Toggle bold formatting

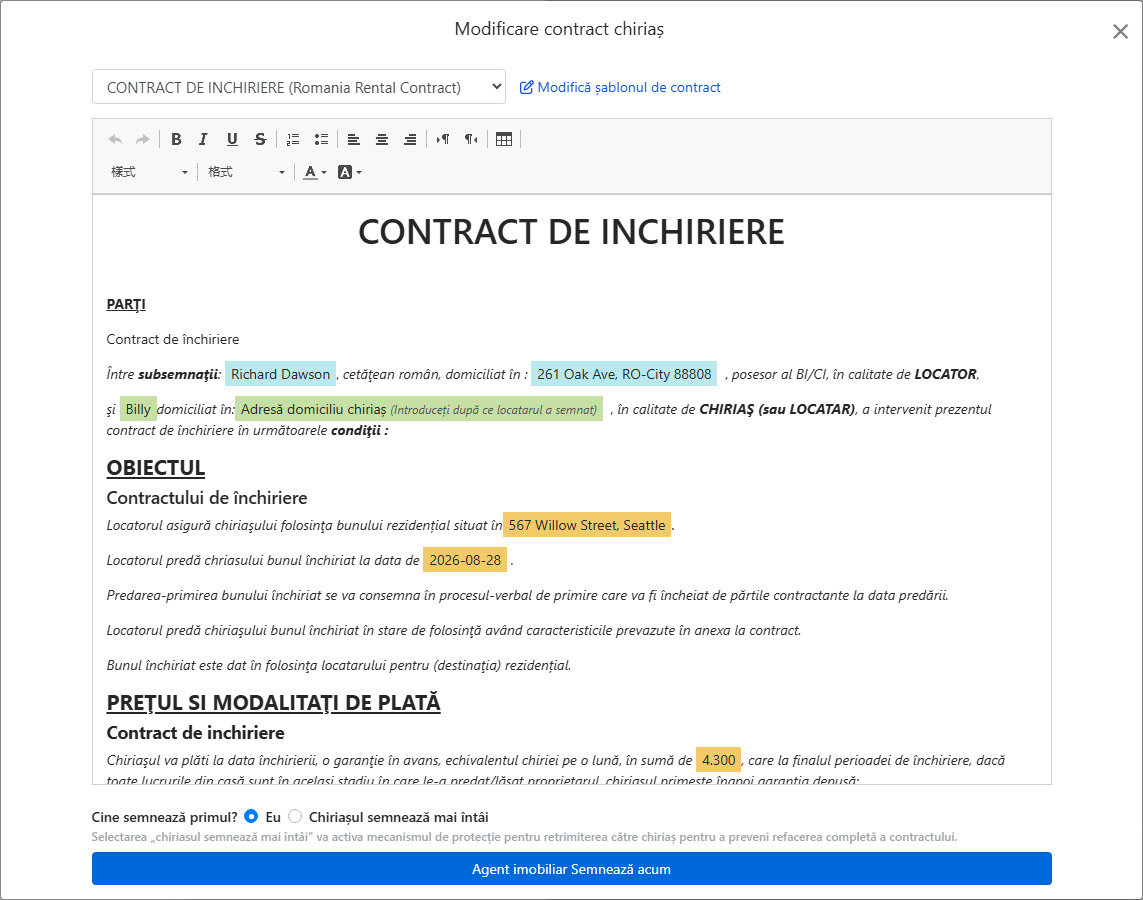[x=176, y=139]
